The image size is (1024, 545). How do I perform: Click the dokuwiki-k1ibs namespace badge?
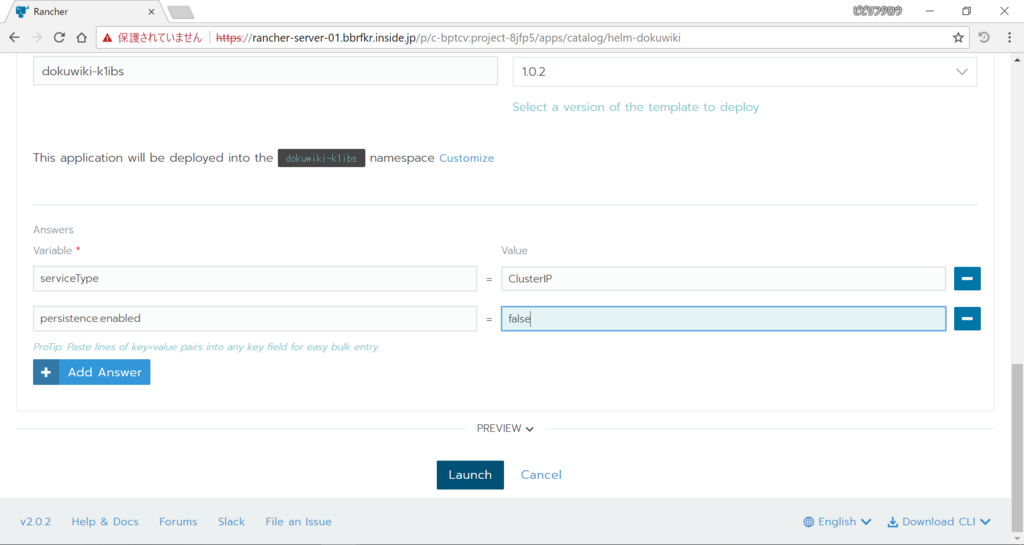(321, 158)
